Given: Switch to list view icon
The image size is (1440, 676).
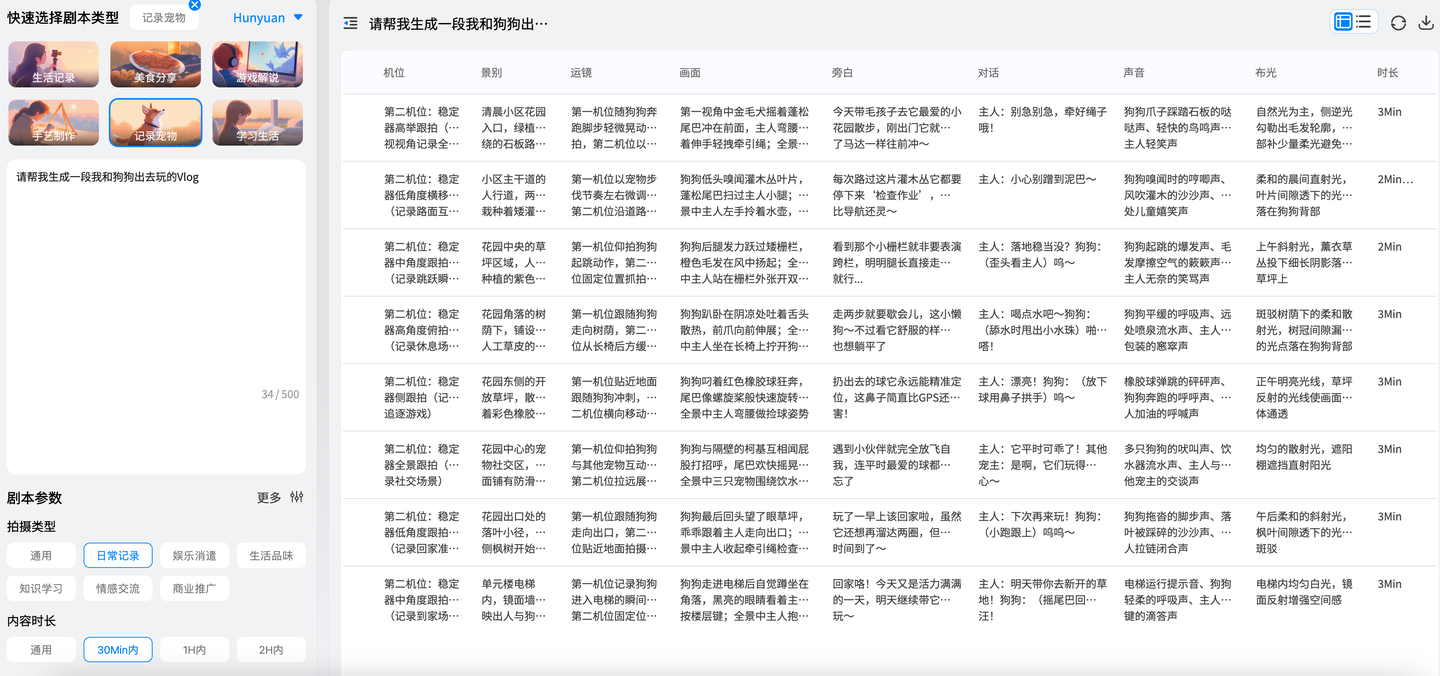Looking at the screenshot, I should pyautogui.click(x=1364, y=22).
